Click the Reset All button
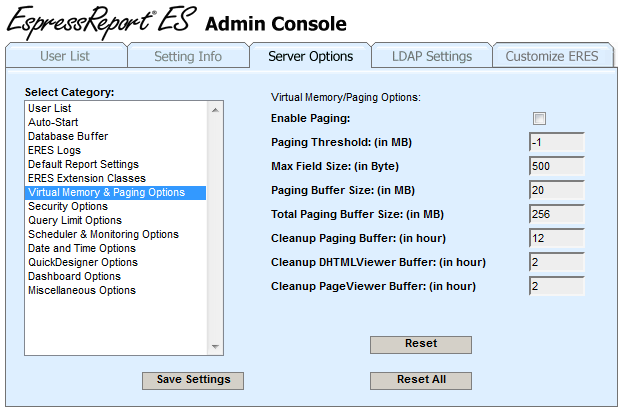Viewport: 623px width, 412px height. [421, 381]
